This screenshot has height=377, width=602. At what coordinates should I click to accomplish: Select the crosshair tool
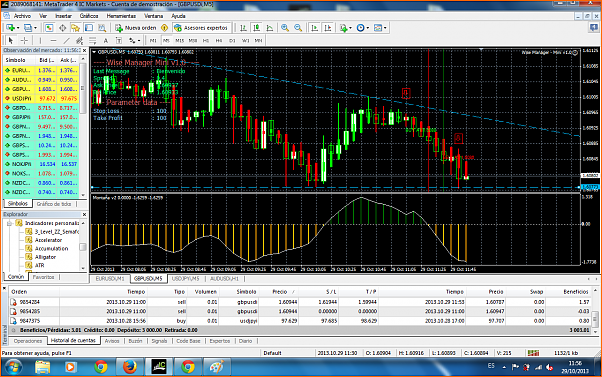tap(24, 40)
